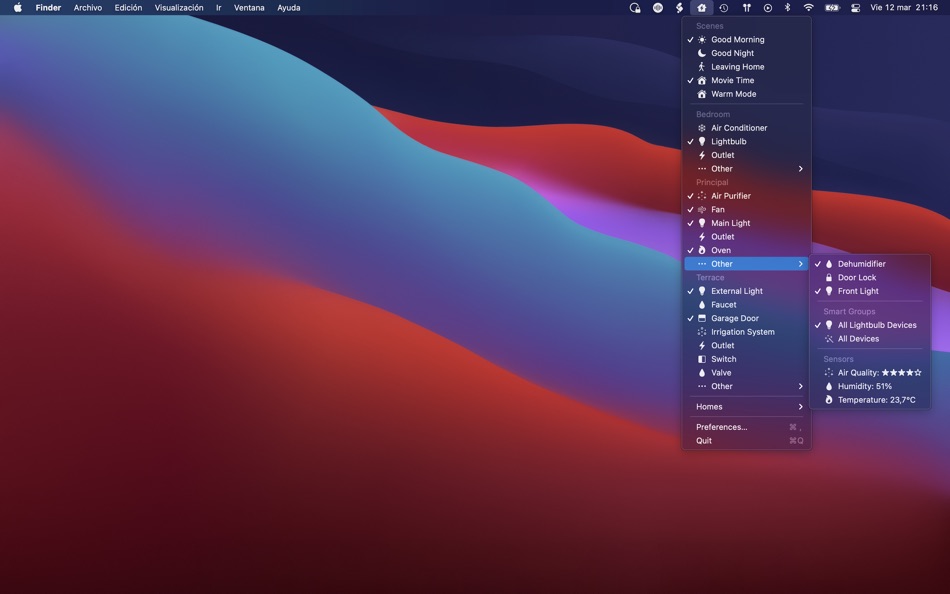Open the Apple menu
Viewport: 950px width, 594px height.
tap(18, 8)
